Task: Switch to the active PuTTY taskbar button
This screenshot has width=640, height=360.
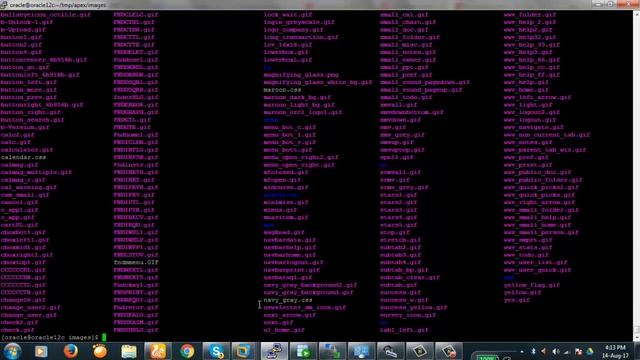Action: pos(274,351)
